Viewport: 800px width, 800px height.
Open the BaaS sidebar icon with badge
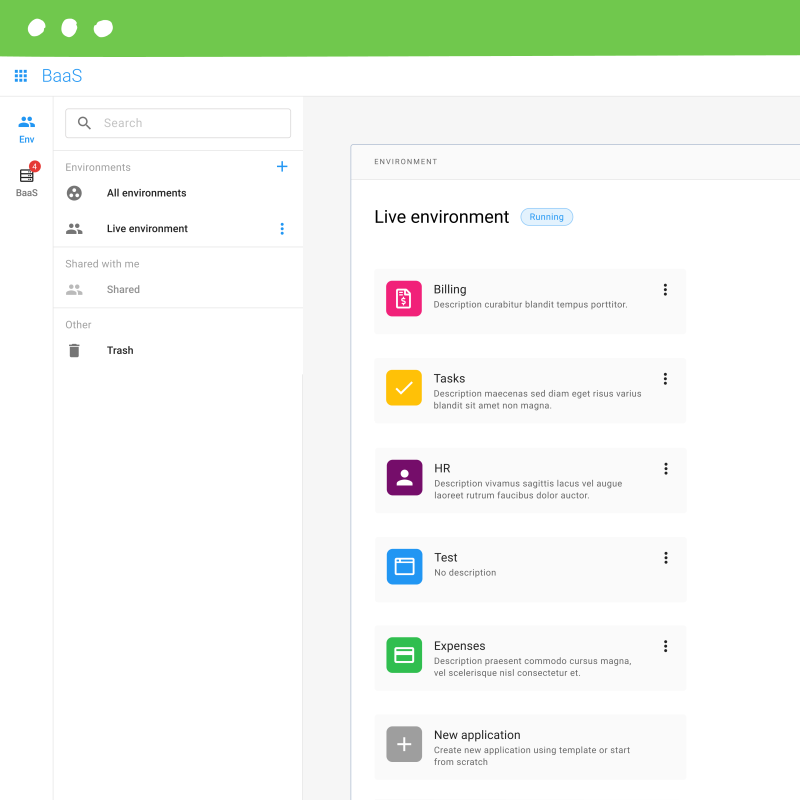pos(27,180)
